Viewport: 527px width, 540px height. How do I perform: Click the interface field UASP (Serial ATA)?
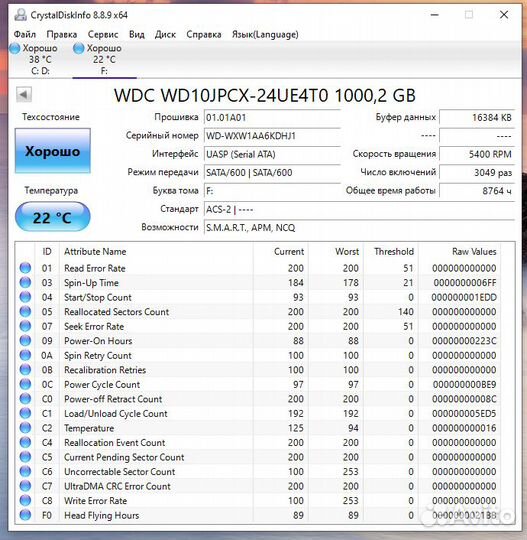[x=272, y=154]
